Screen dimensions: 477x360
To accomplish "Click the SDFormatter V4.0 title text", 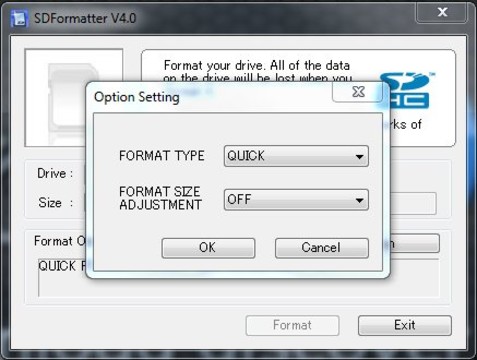I will 85,18.
